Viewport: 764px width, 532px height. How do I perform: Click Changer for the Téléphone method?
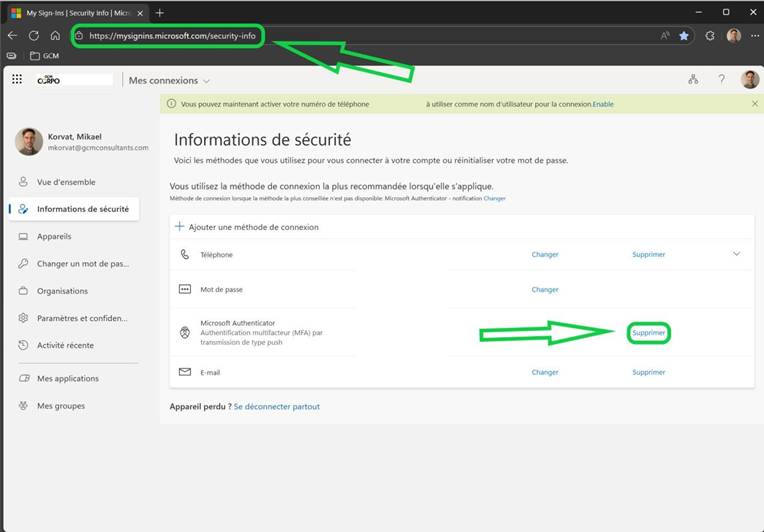[545, 254]
